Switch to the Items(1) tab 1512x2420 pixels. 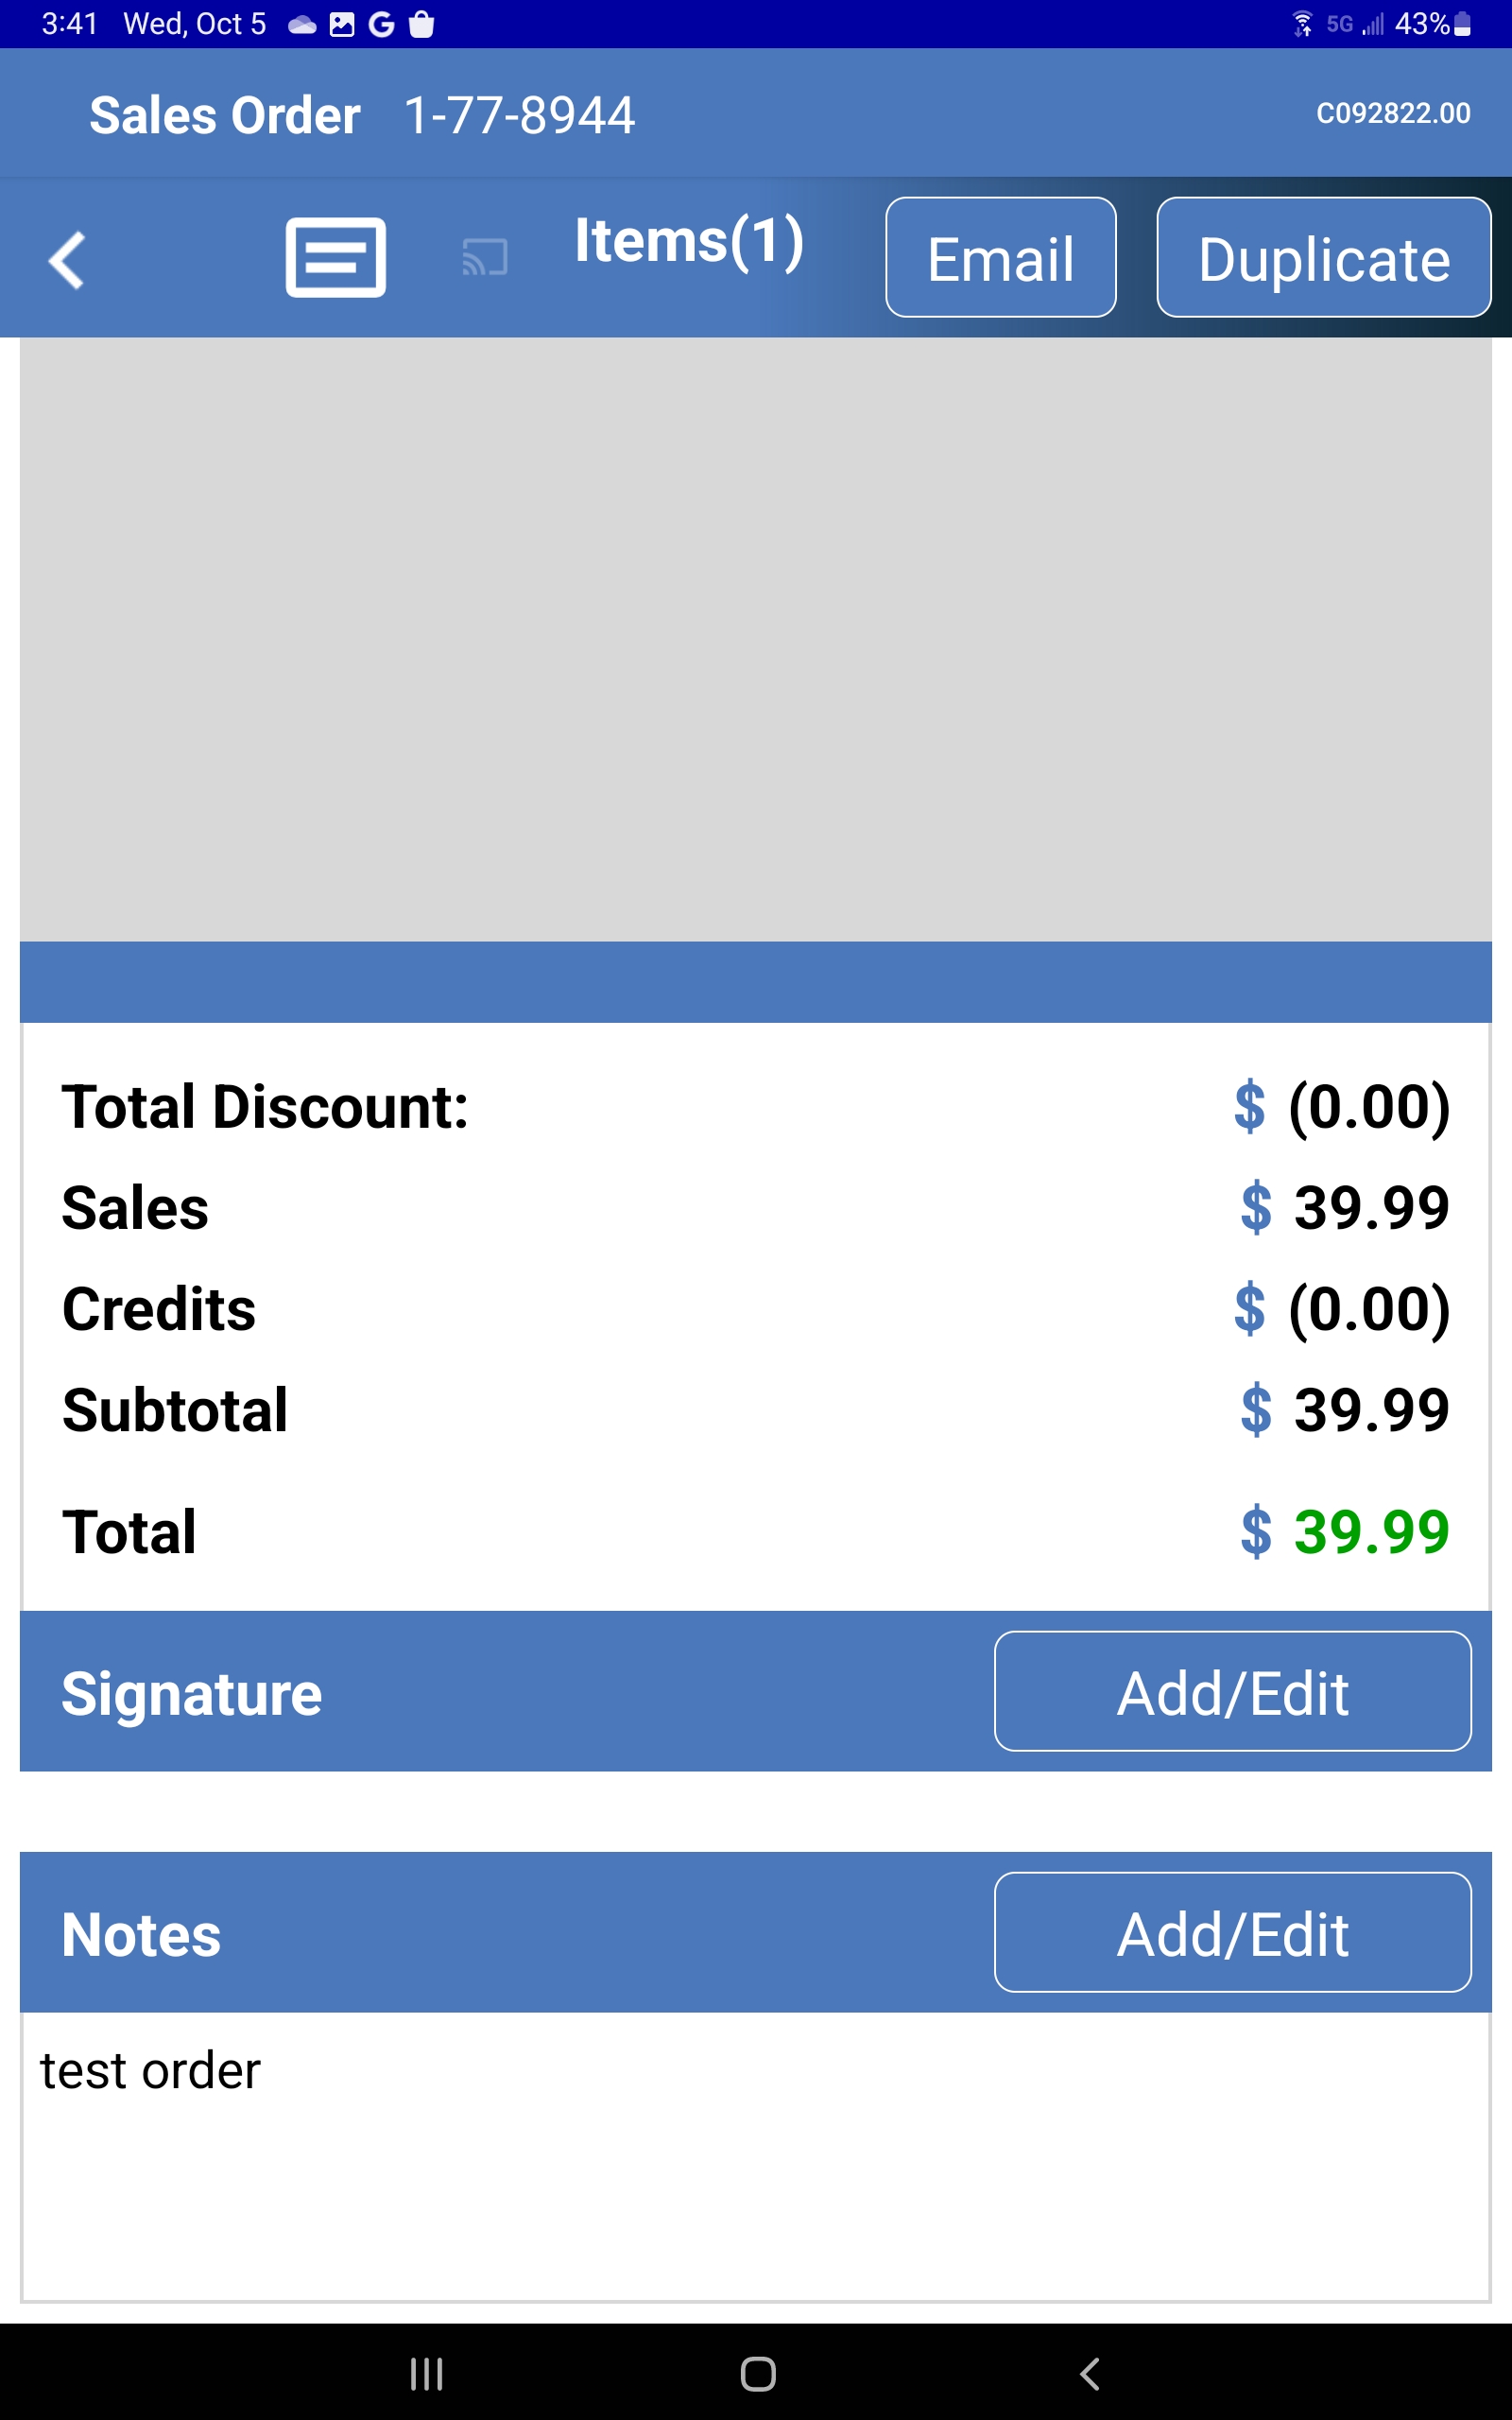coord(689,242)
